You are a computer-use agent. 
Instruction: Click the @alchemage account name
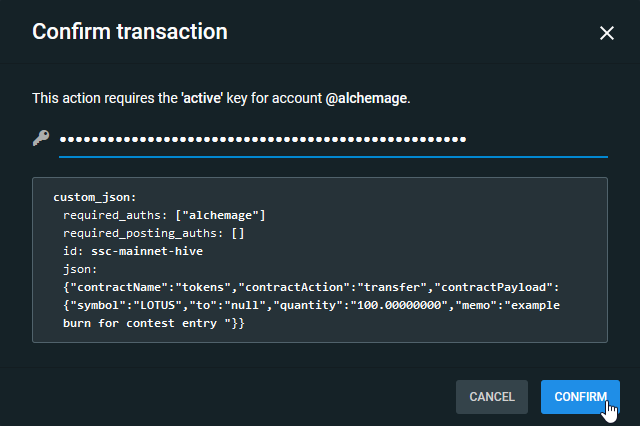coord(366,98)
